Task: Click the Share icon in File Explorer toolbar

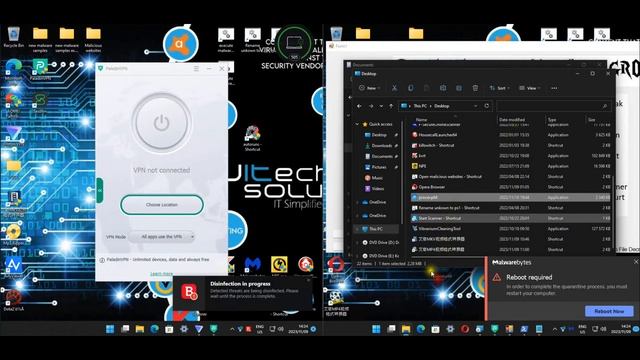Action: point(459,88)
